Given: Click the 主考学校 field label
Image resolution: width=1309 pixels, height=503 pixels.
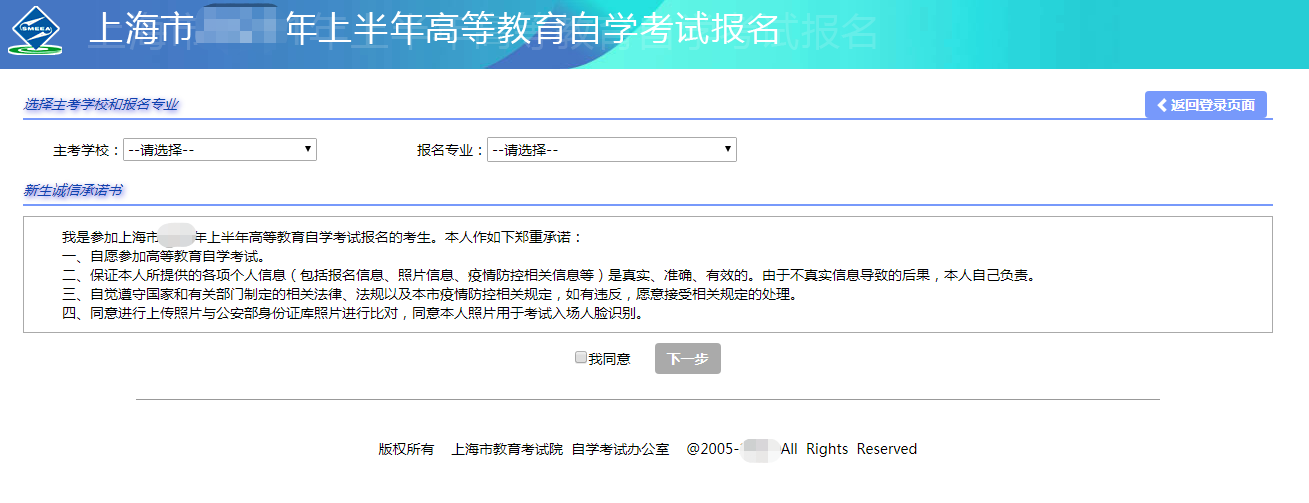Looking at the screenshot, I should point(87,151).
